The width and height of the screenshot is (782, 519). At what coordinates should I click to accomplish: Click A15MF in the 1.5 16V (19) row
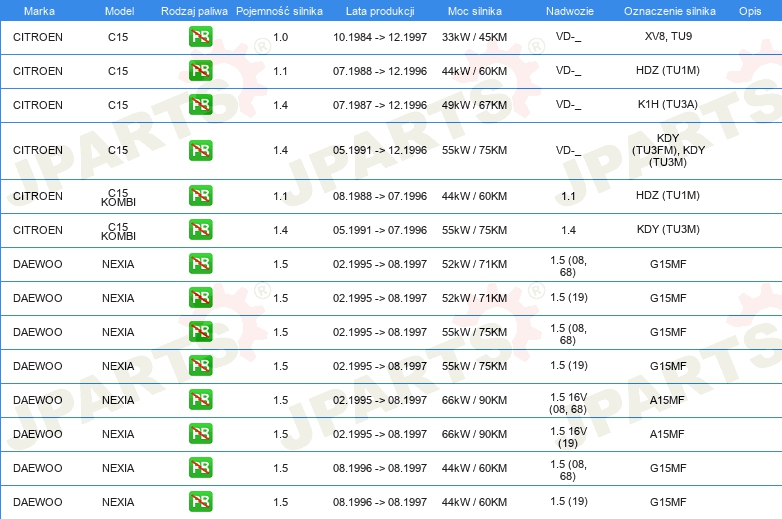pyautogui.click(x=667, y=434)
